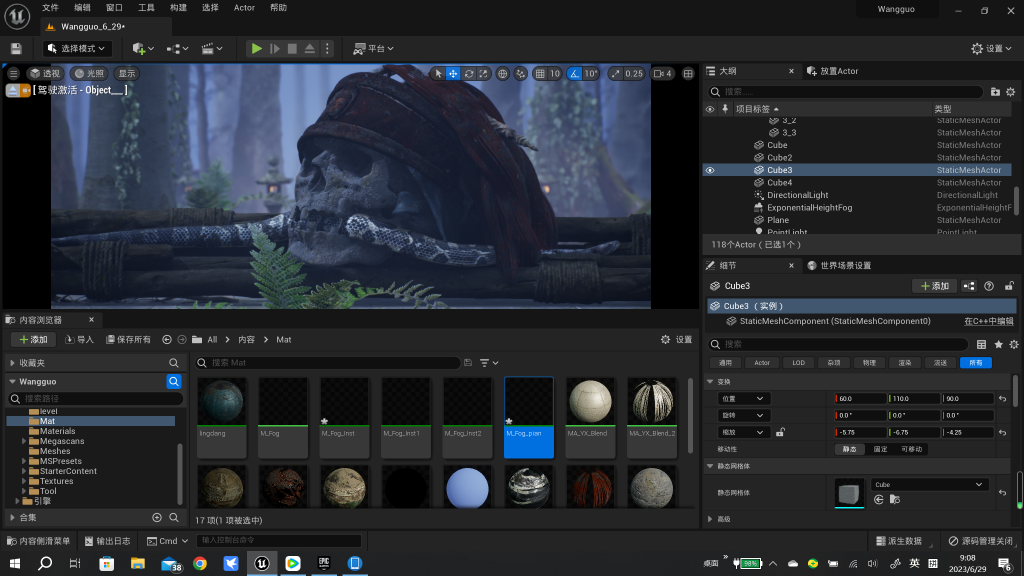Open the Details panel view options gear
The image size is (1024, 576).
coord(1014,344)
